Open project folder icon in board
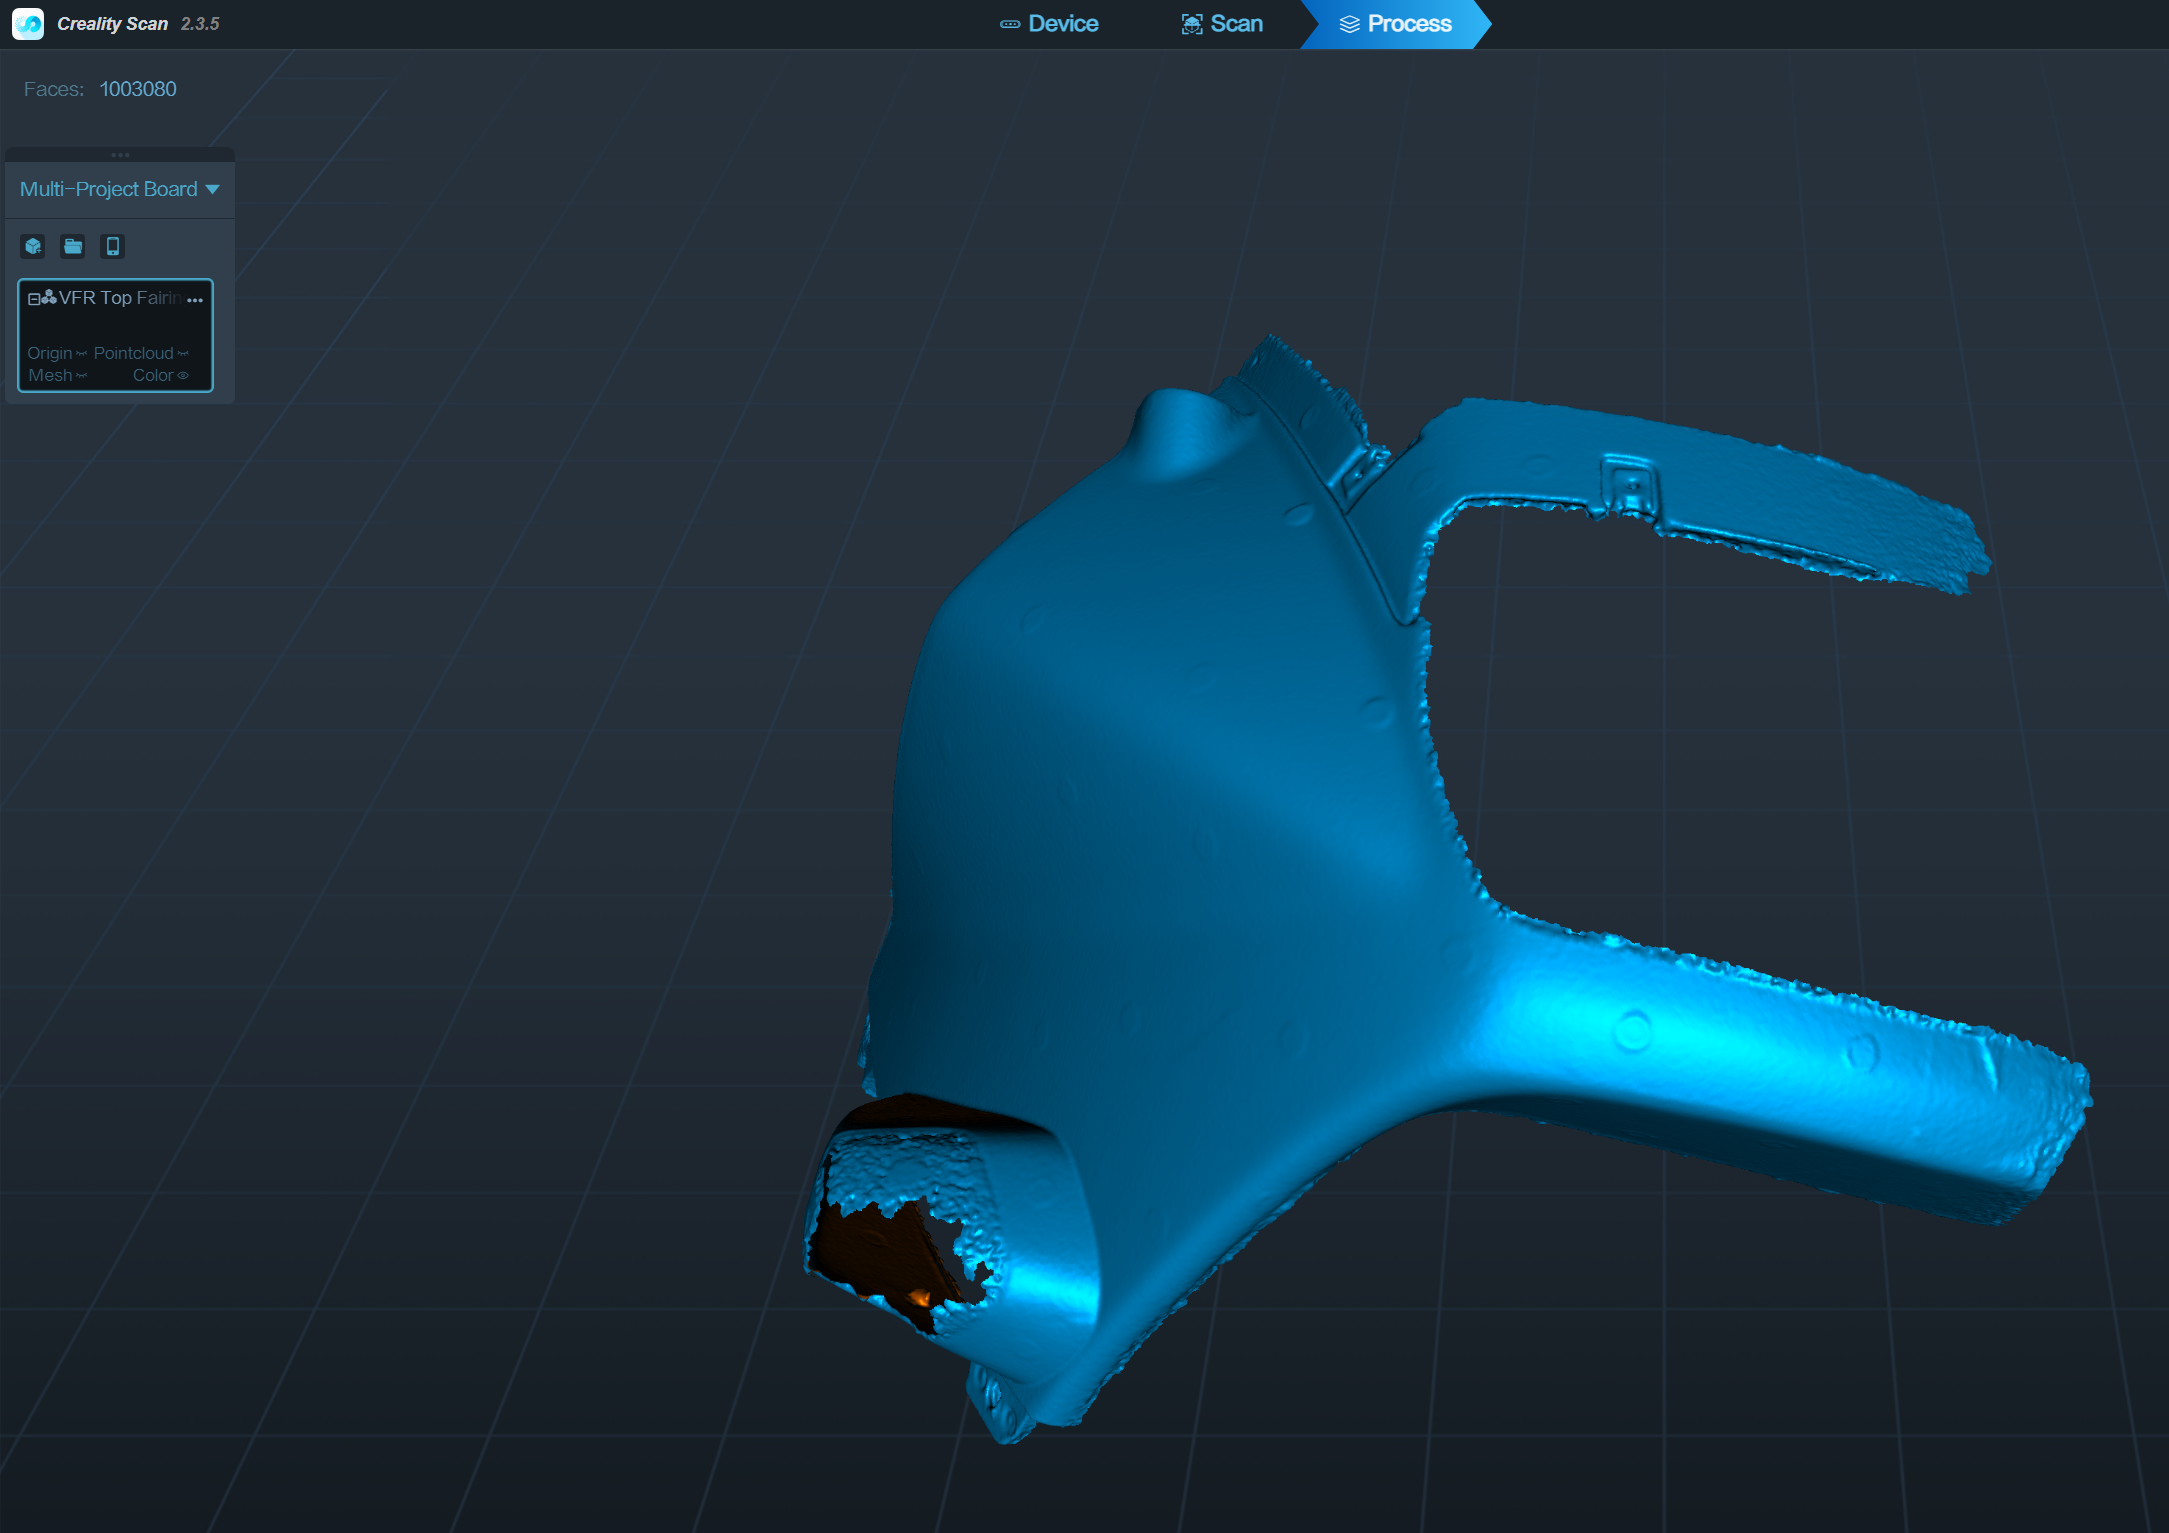This screenshot has width=2169, height=1533. 73,246
